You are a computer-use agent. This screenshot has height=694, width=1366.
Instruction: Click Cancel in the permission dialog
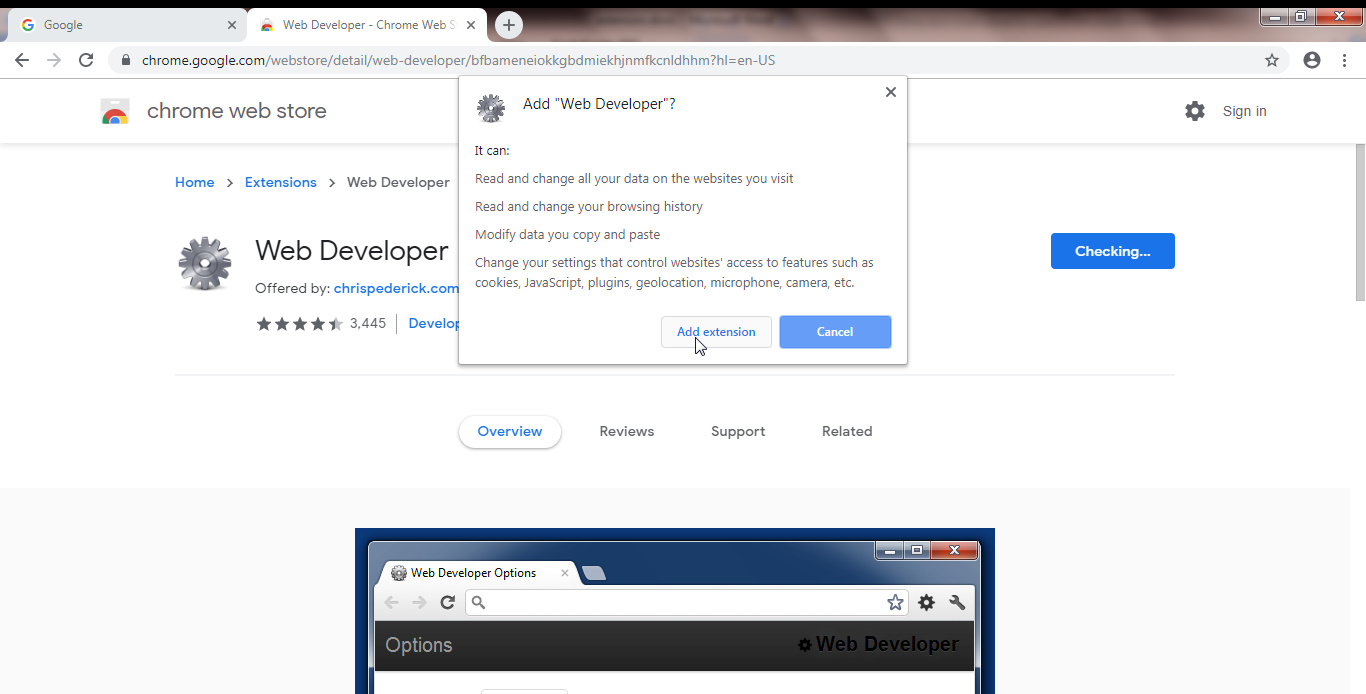[x=835, y=332]
